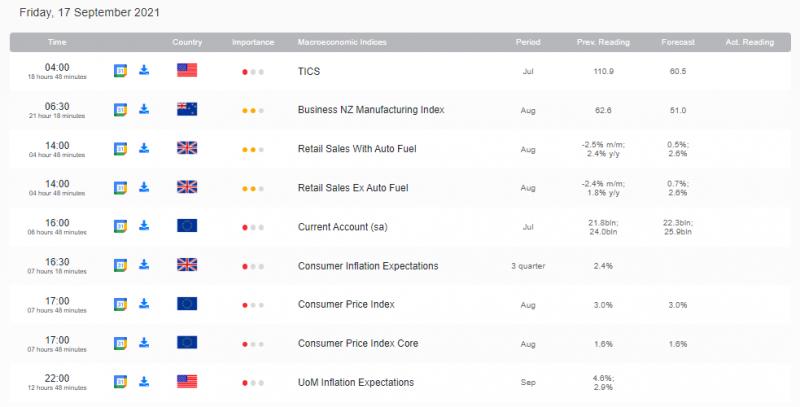
Task: Open Current Account (sa) entry
Action: pos(342,227)
